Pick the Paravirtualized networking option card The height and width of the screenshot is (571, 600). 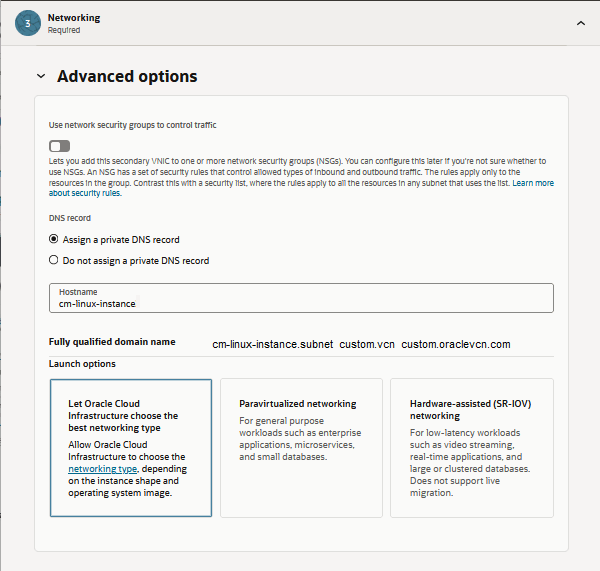(x=300, y=447)
